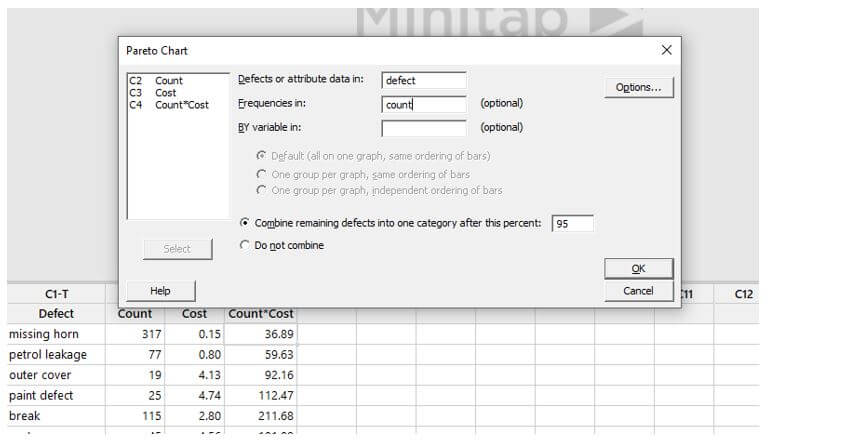This screenshot has width=848, height=441.
Task: Open Help for Pareto Chart
Action: 160,291
